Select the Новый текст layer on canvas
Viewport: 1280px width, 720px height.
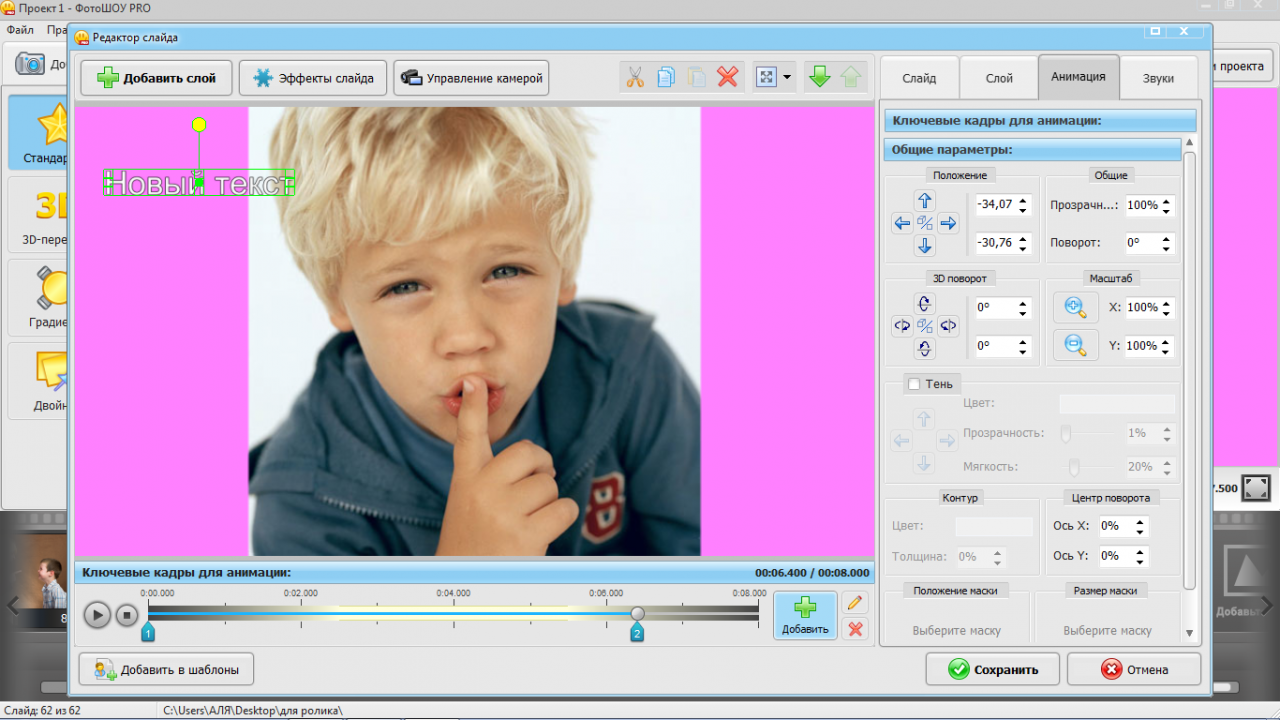tap(200, 183)
